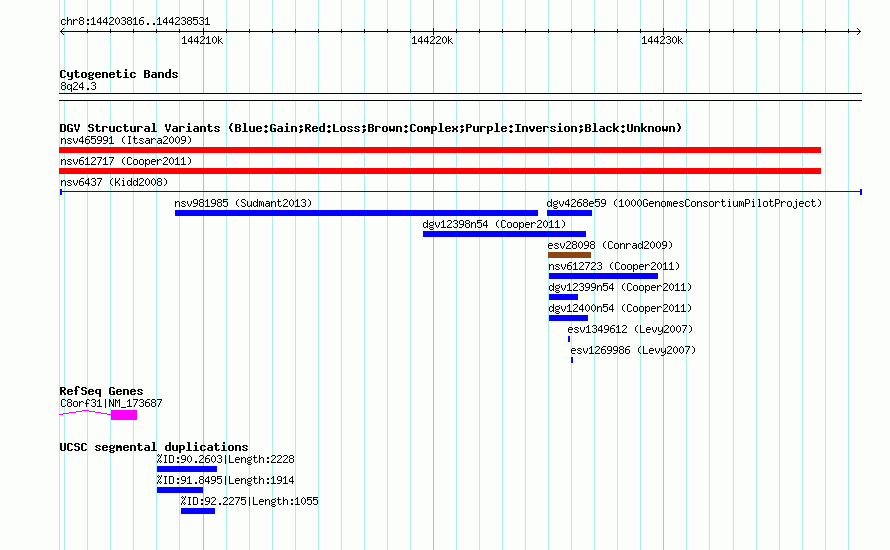Click the esv28098 (Conrad2009) label
The image size is (890, 550).
tap(610, 245)
